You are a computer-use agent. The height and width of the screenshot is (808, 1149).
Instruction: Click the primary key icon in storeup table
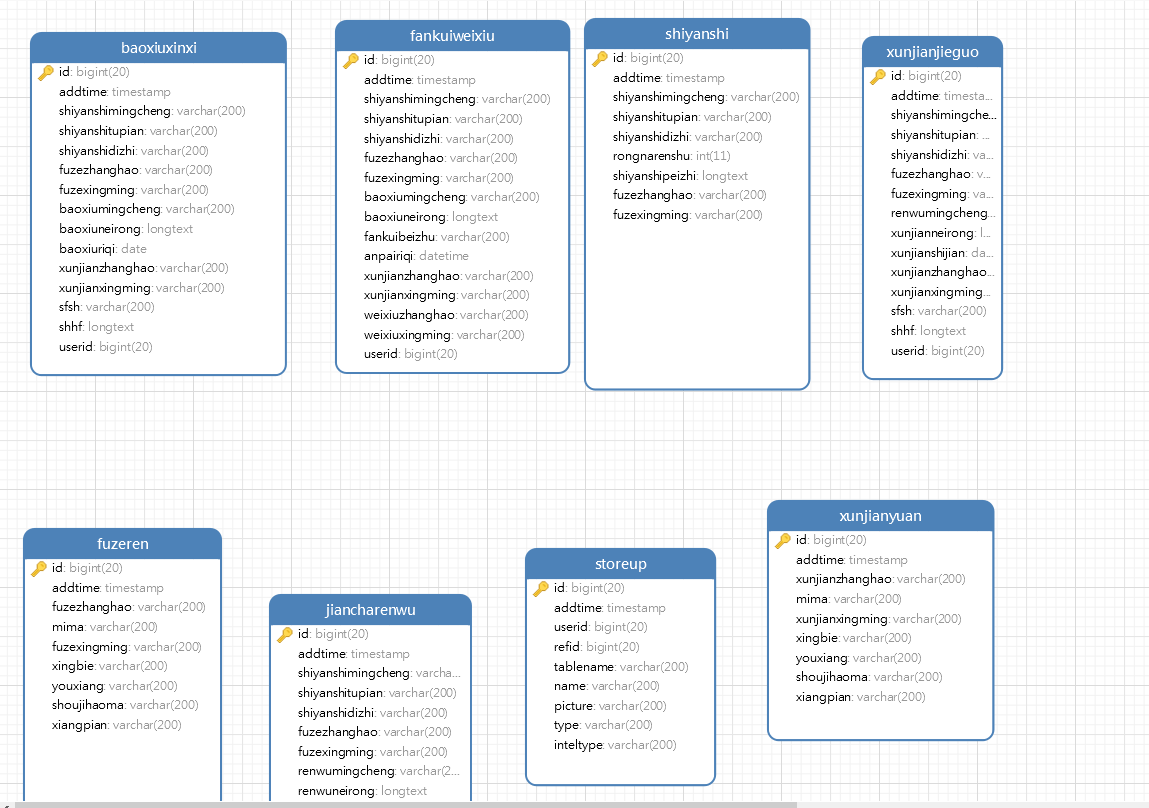[540, 588]
